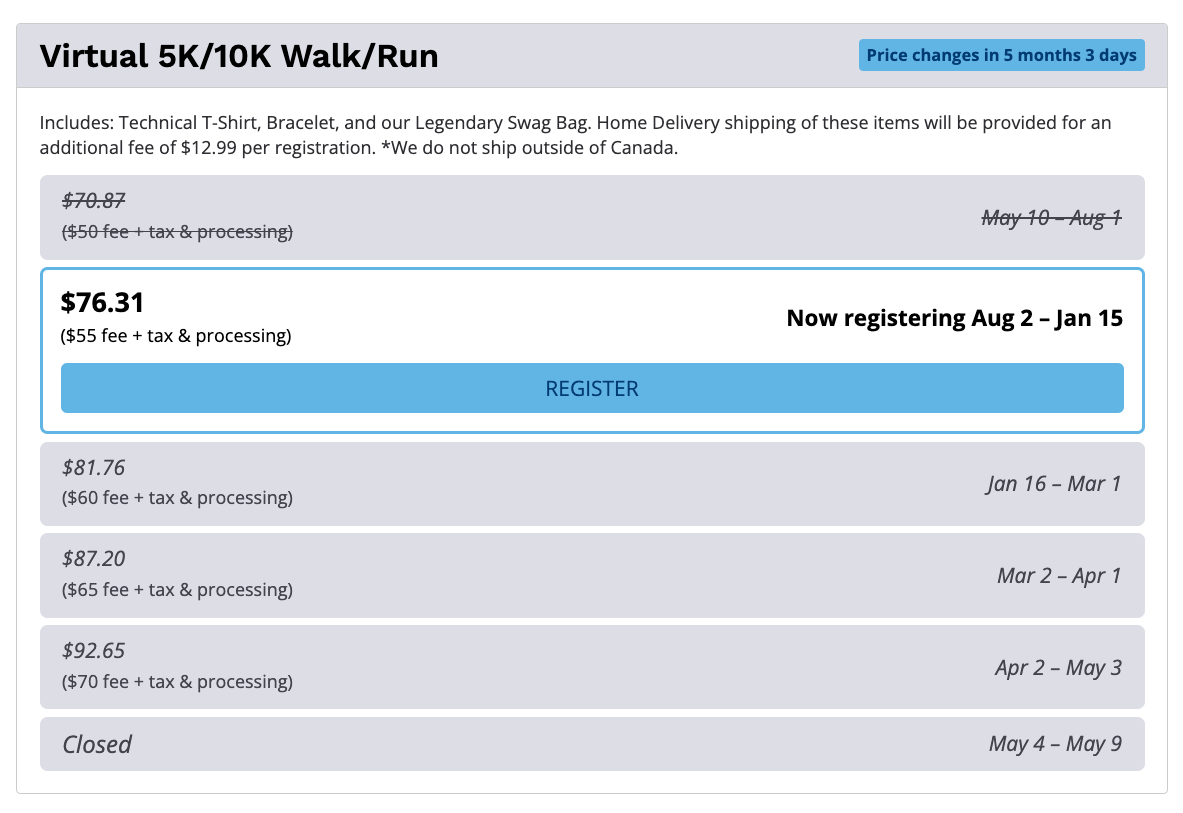Click 'Now registering Aug 2 – Jan 15' text
Viewport: 1183px width, 813px height.
pos(954,318)
